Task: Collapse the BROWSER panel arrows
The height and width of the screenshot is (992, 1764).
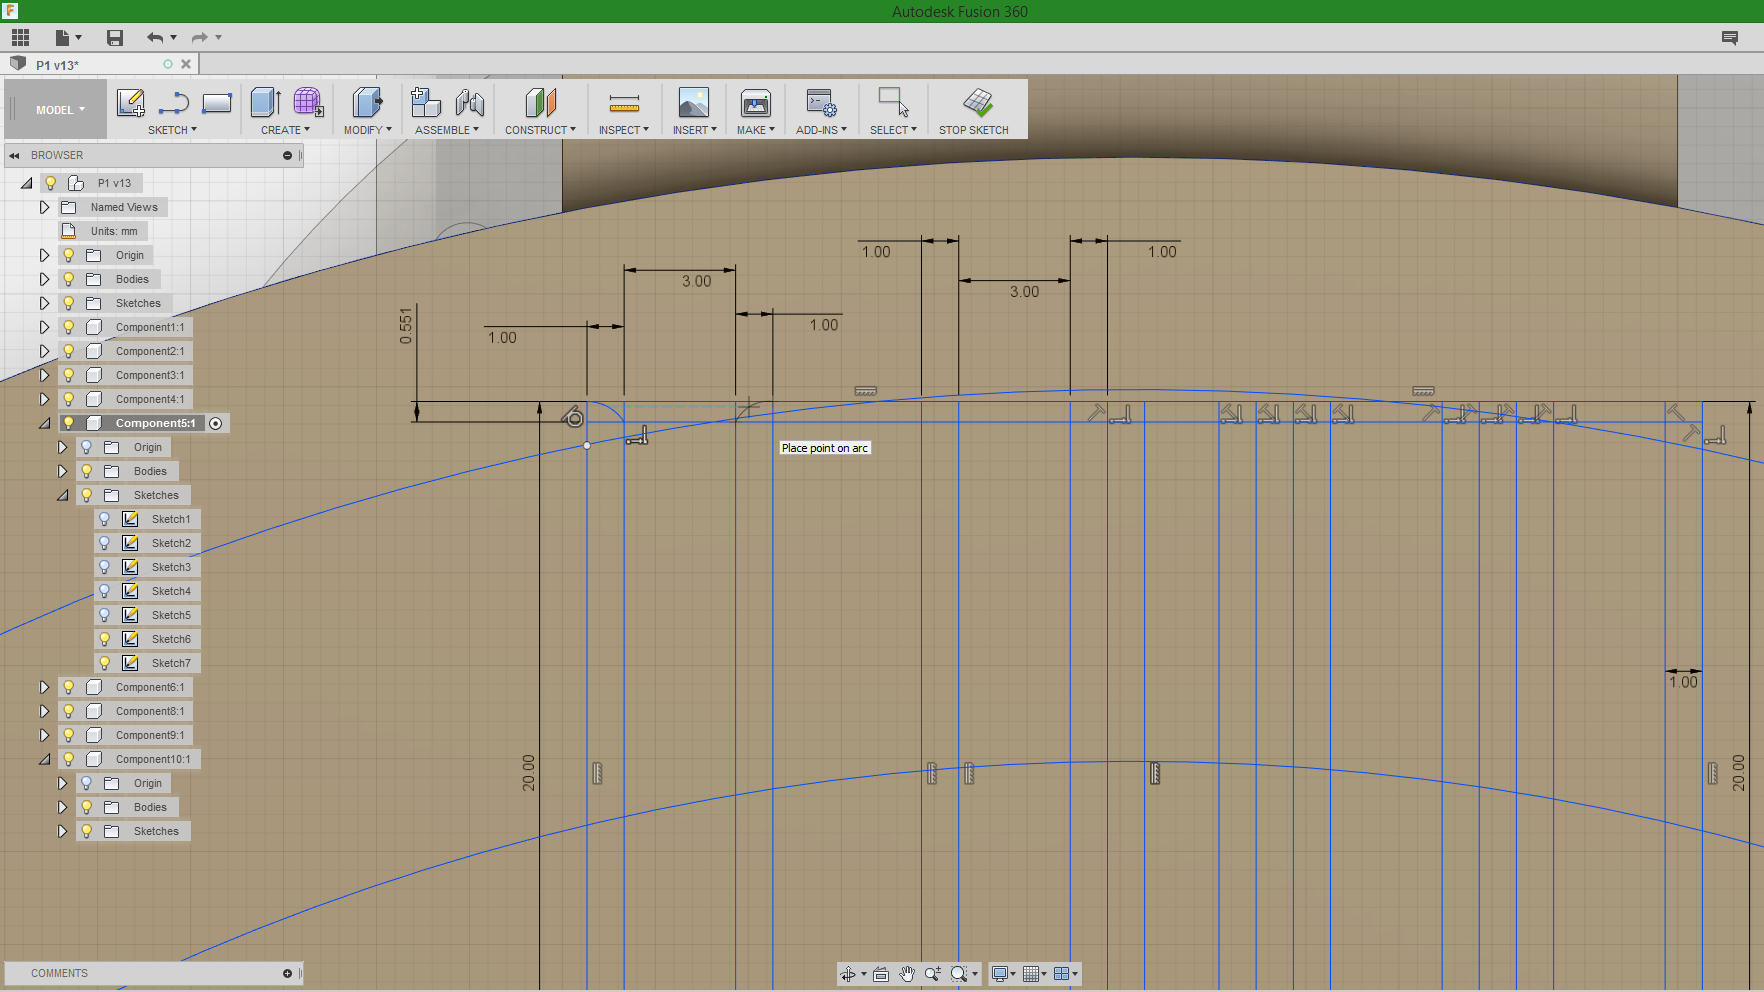Action: coord(14,155)
